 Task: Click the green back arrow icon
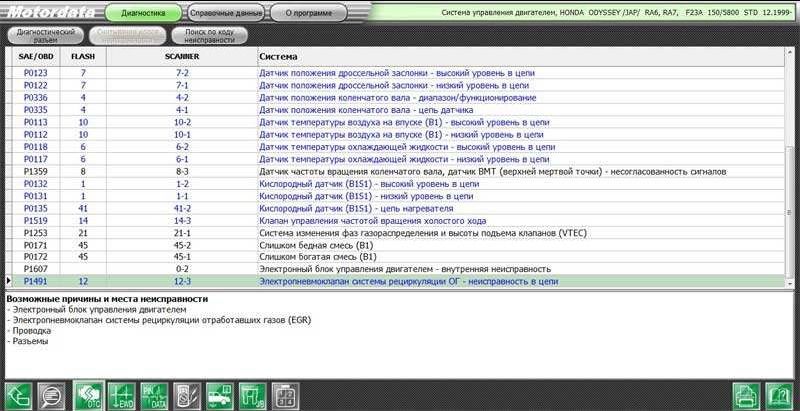(x=18, y=396)
